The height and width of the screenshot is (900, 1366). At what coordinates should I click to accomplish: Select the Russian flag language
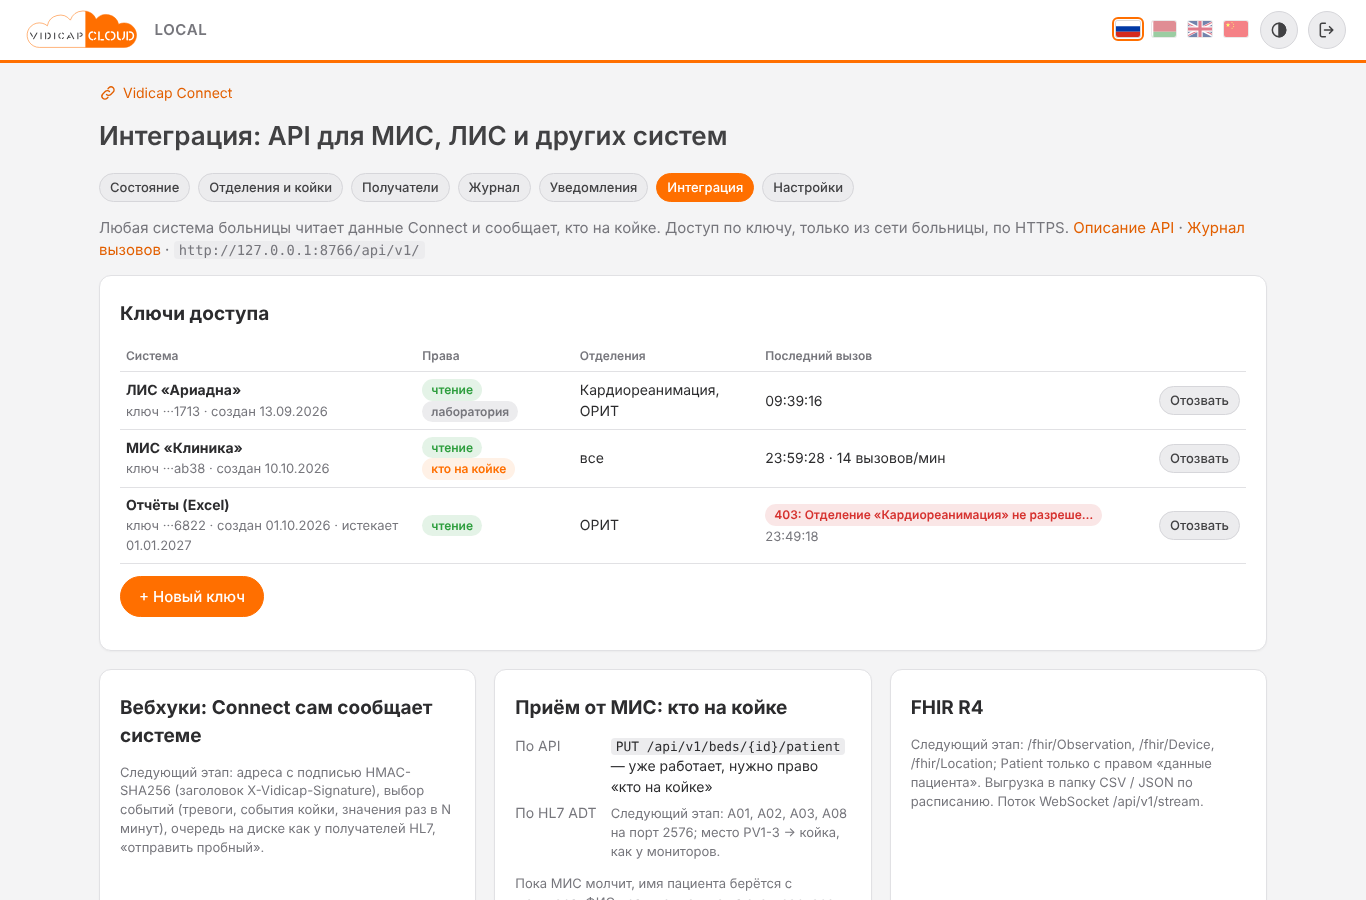[x=1128, y=29]
